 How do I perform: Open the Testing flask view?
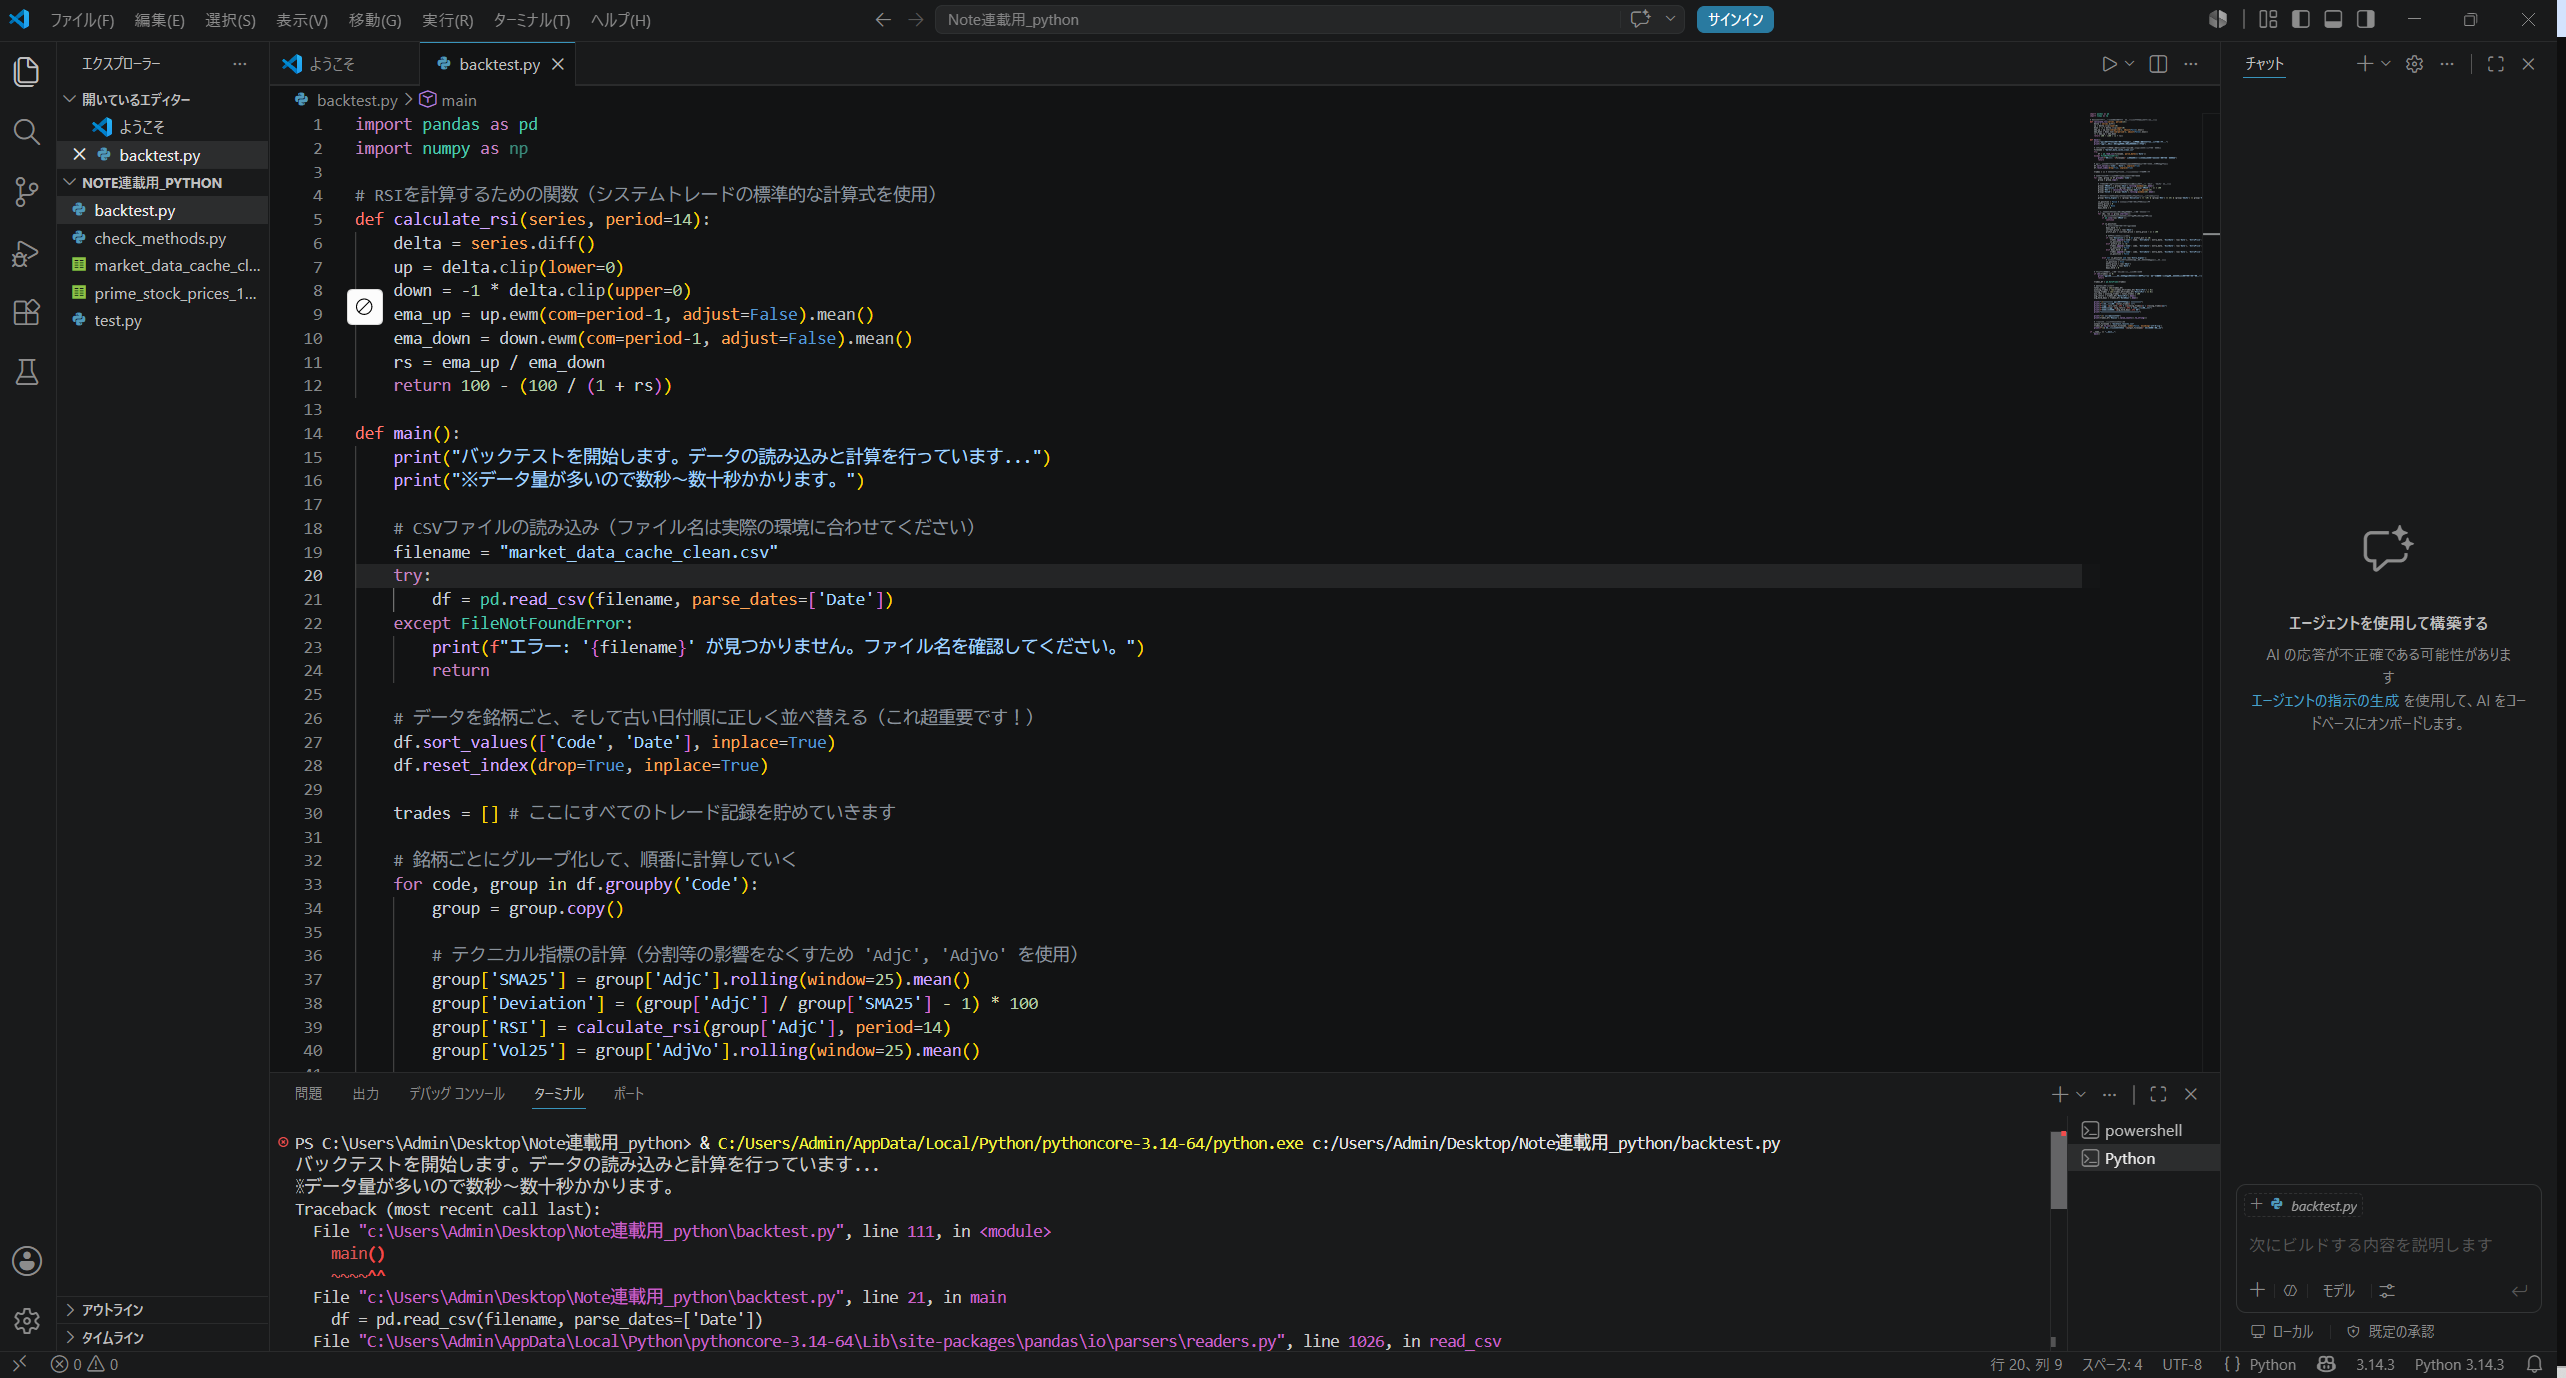[27, 372]
